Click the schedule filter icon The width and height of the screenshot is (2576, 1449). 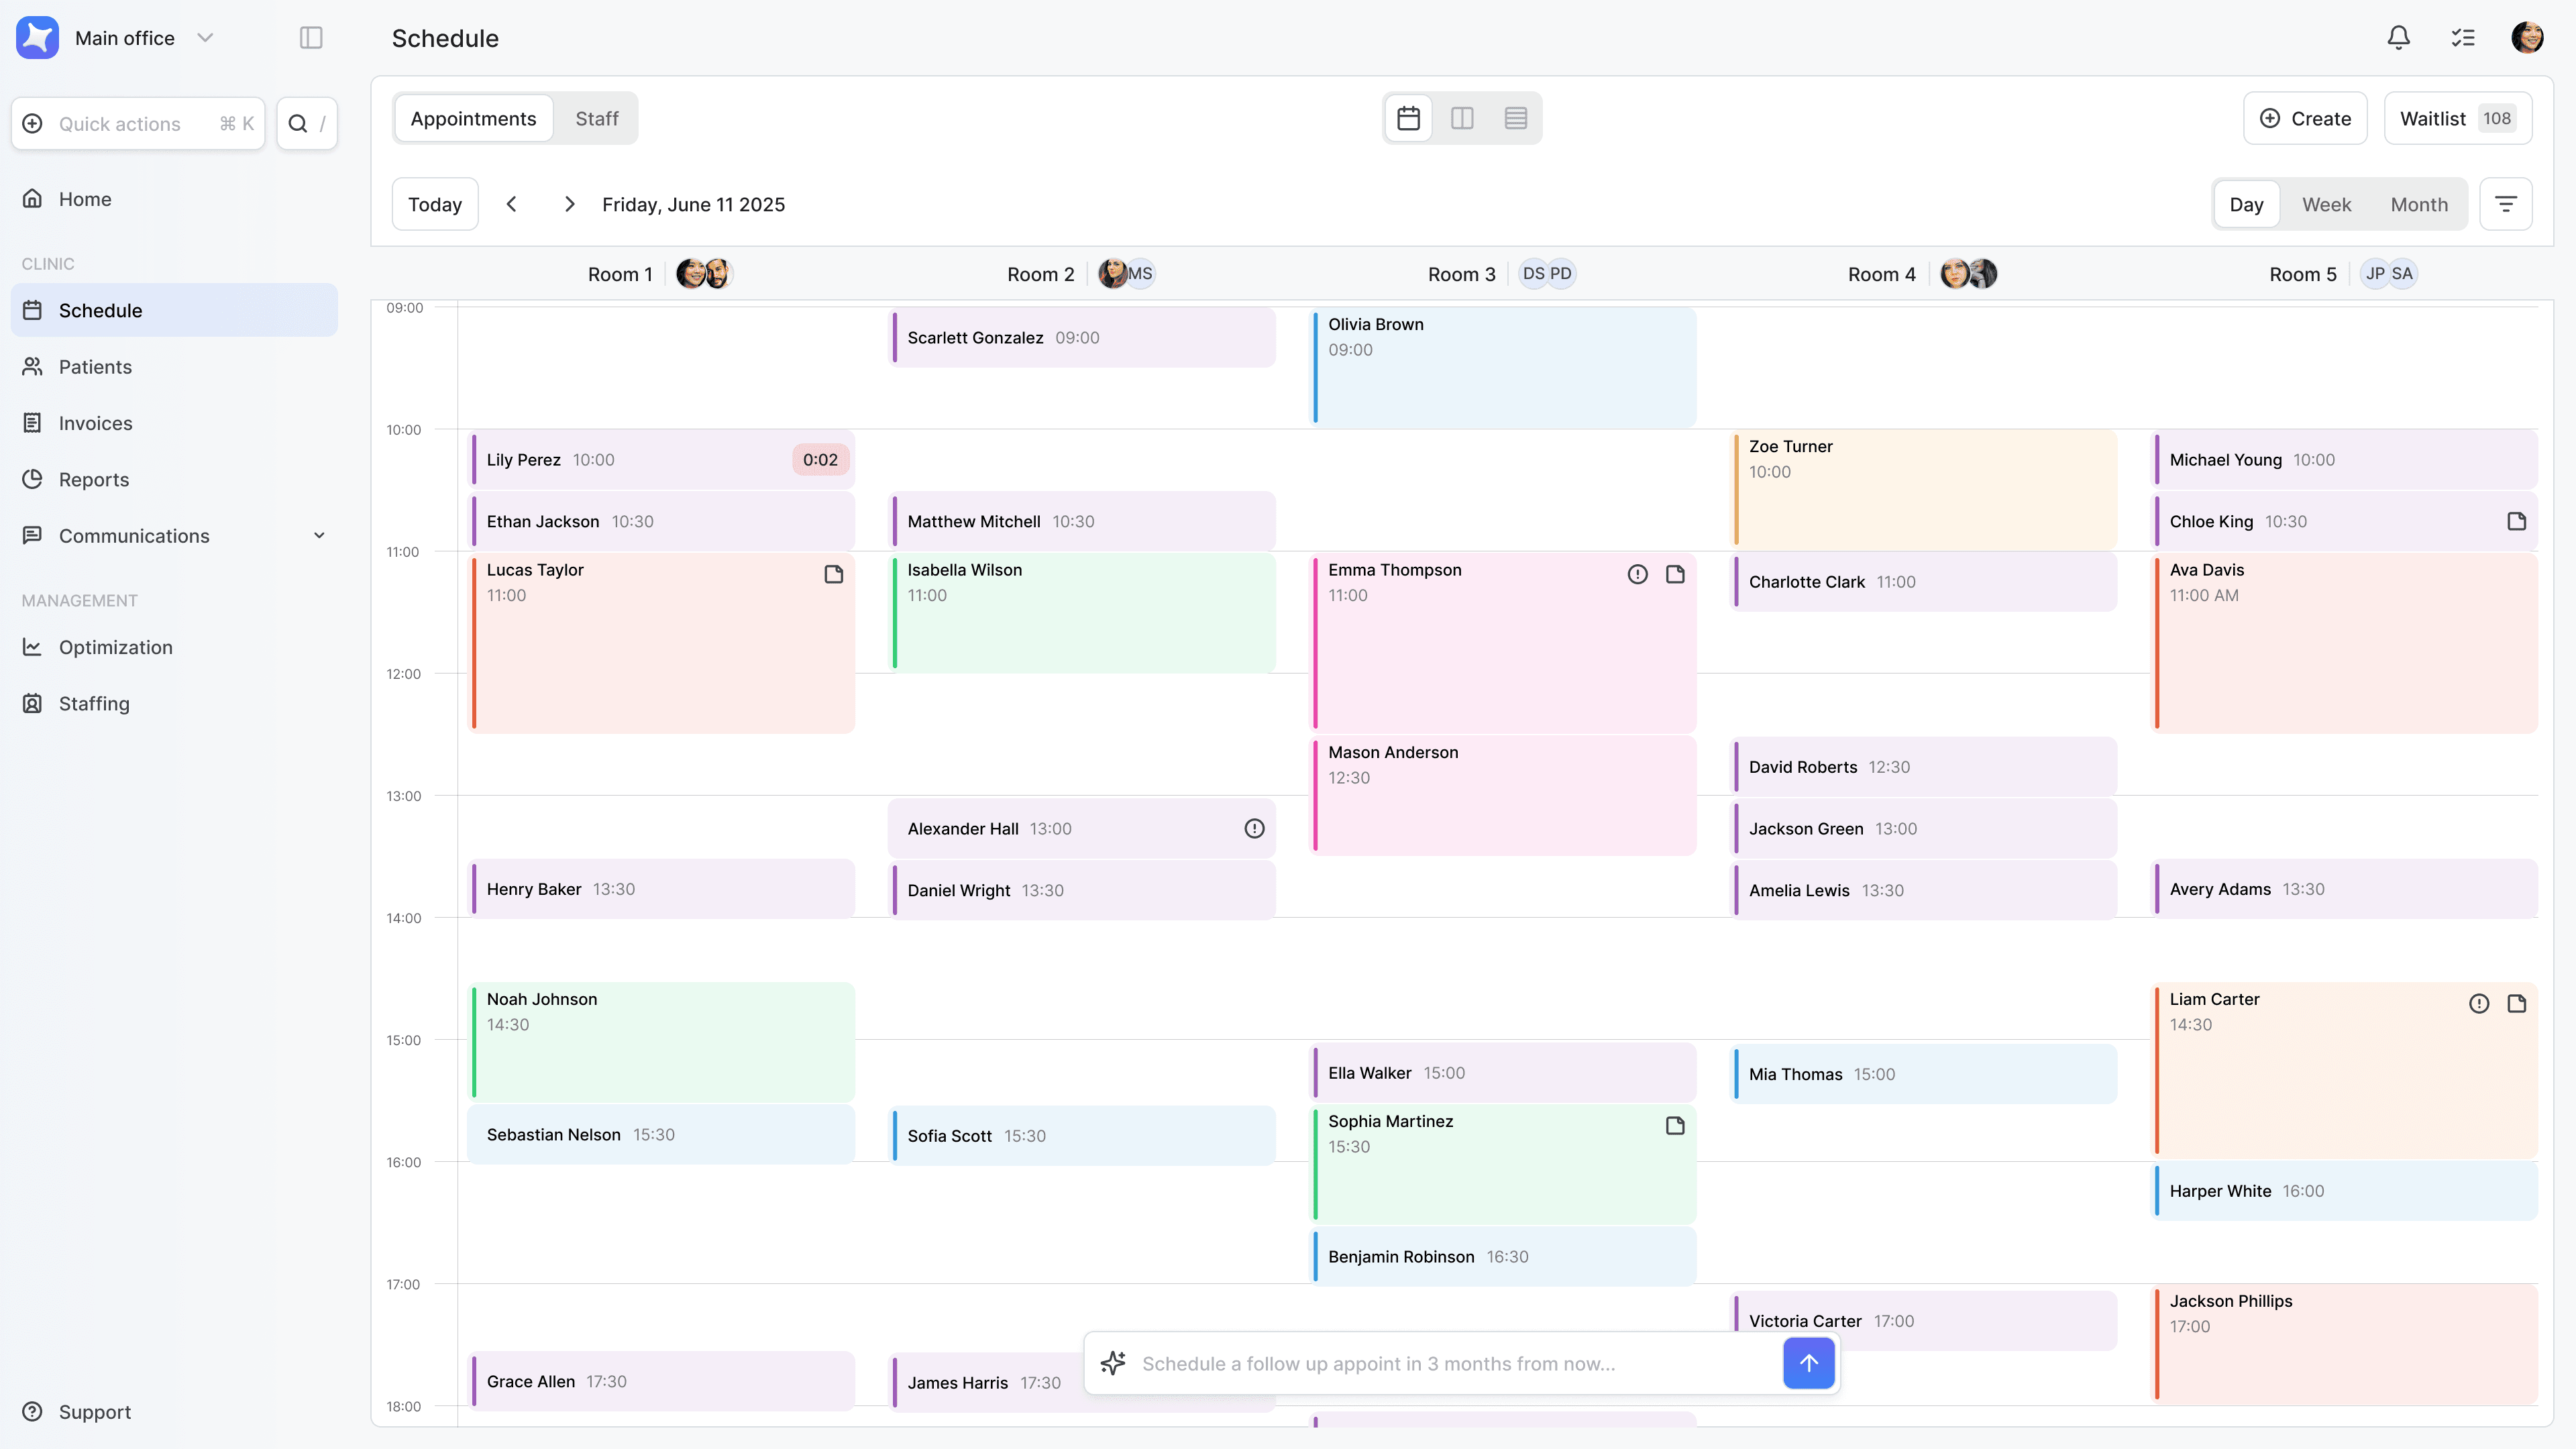coord(2505,204)
